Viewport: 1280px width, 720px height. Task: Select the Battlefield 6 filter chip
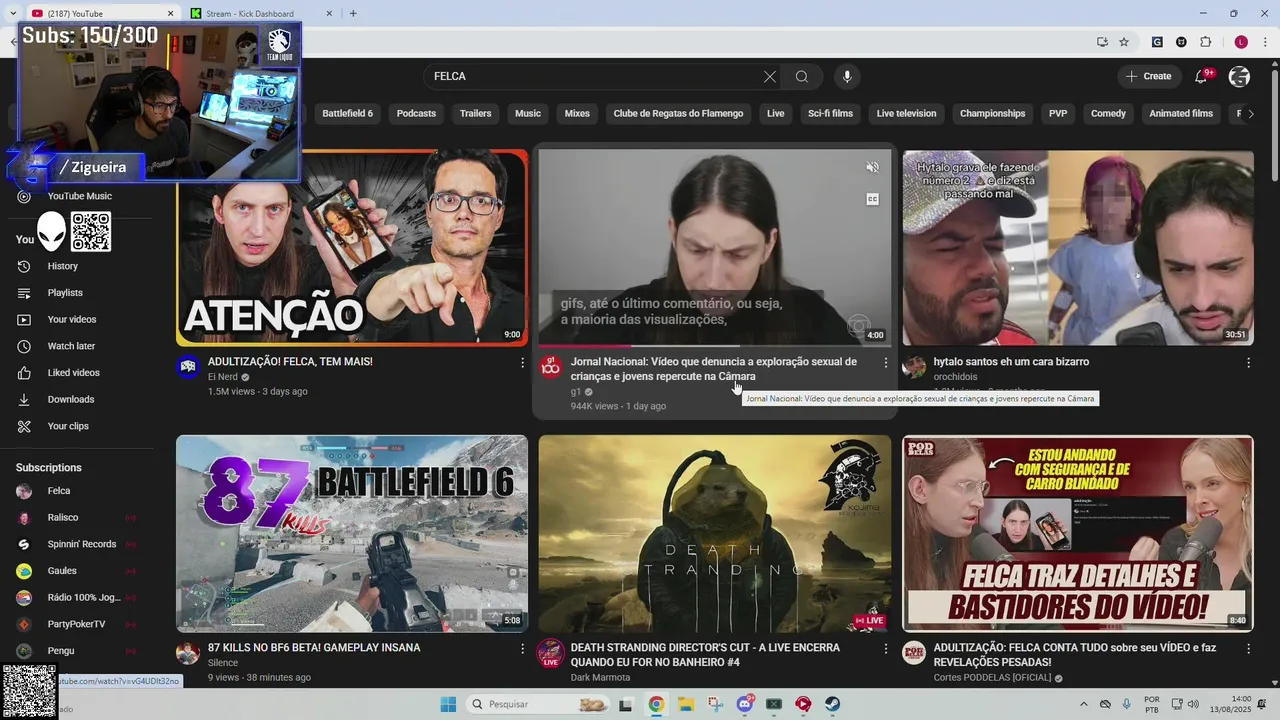coord(347,114)
